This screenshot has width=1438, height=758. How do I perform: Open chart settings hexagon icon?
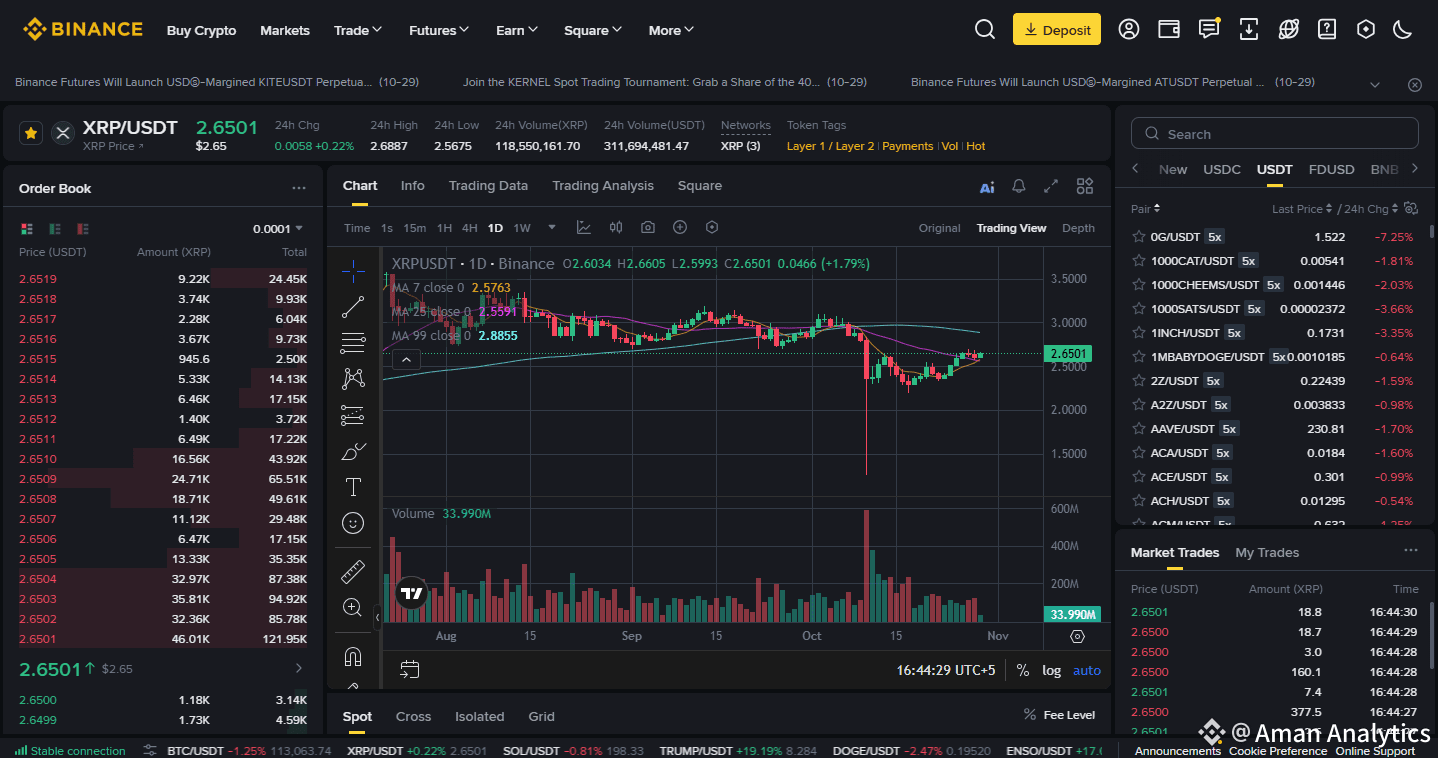712,228
